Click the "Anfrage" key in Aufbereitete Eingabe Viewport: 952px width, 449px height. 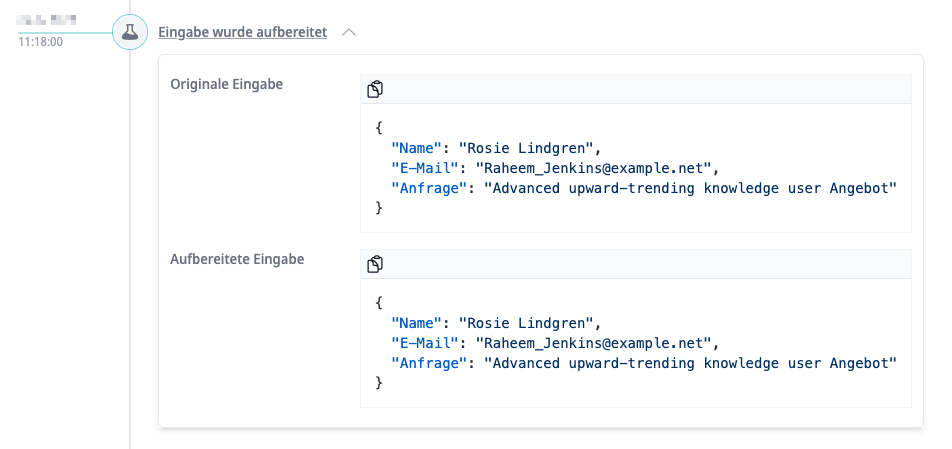428,363
